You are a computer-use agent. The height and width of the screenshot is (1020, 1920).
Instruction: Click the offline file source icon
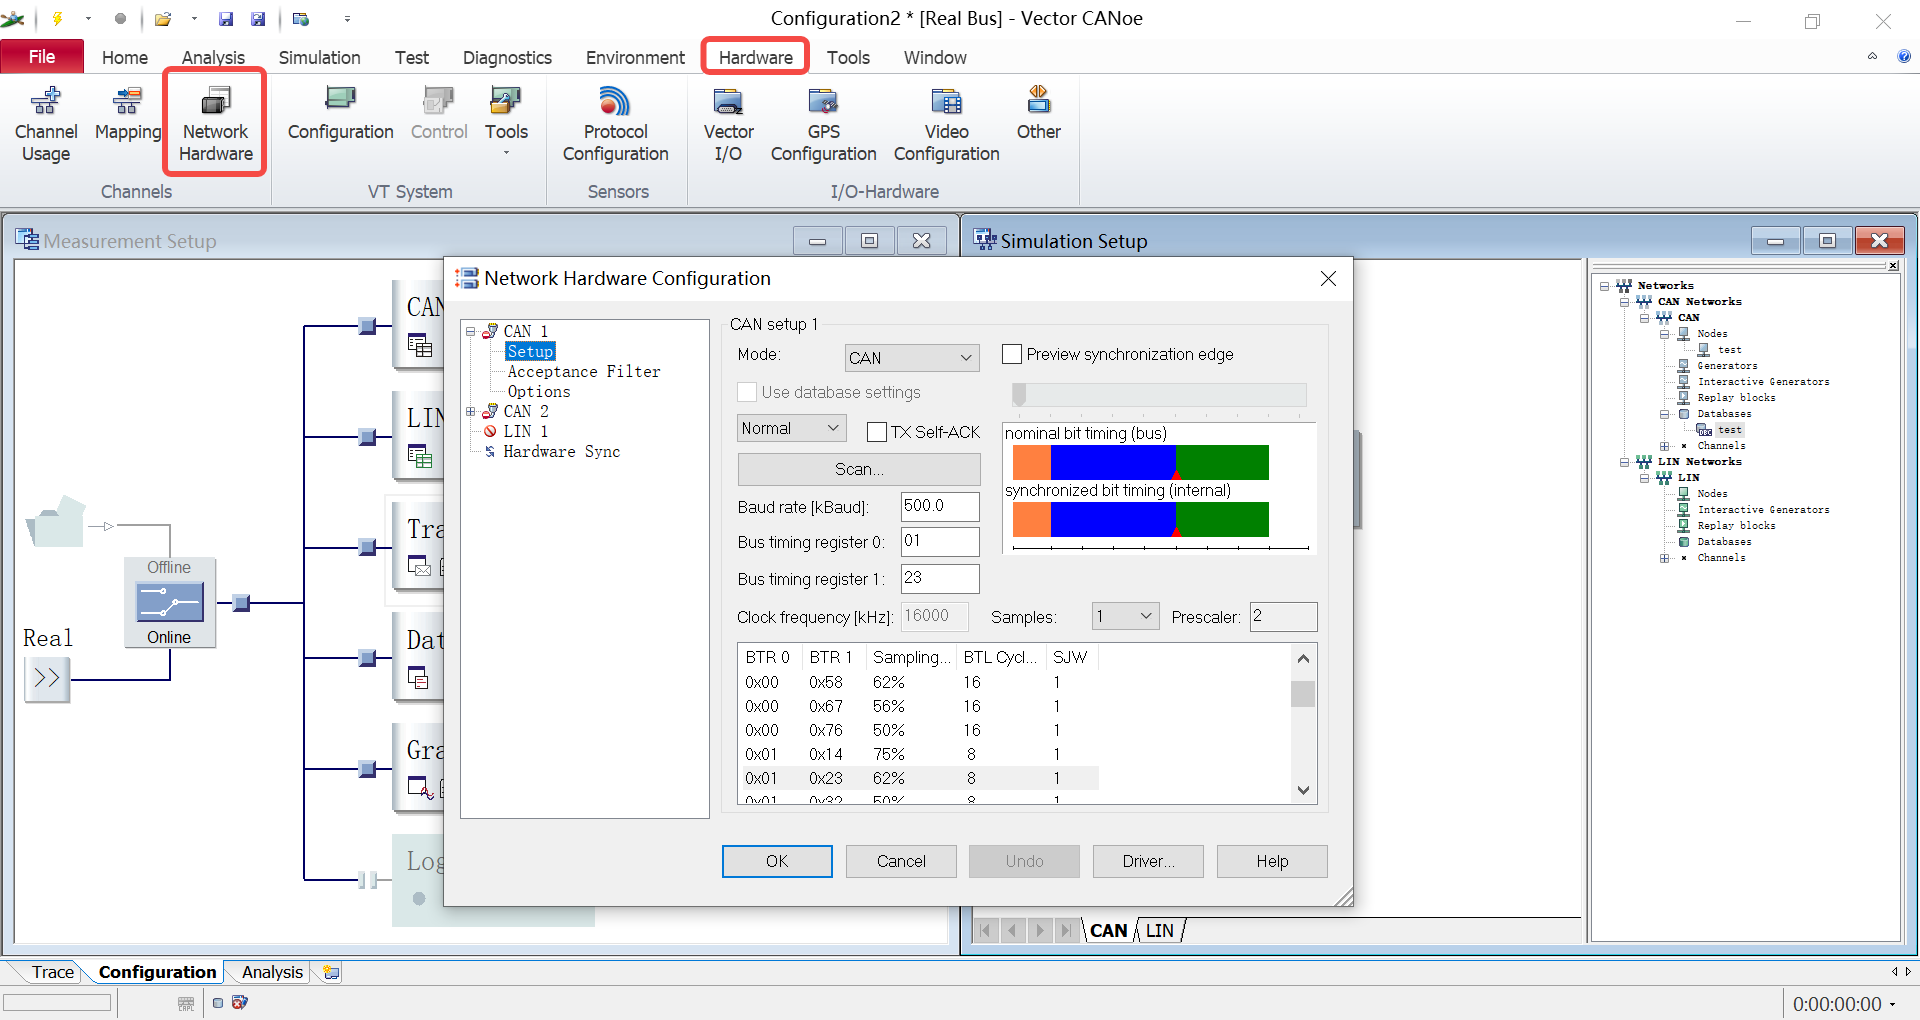(x=56, y=521)
